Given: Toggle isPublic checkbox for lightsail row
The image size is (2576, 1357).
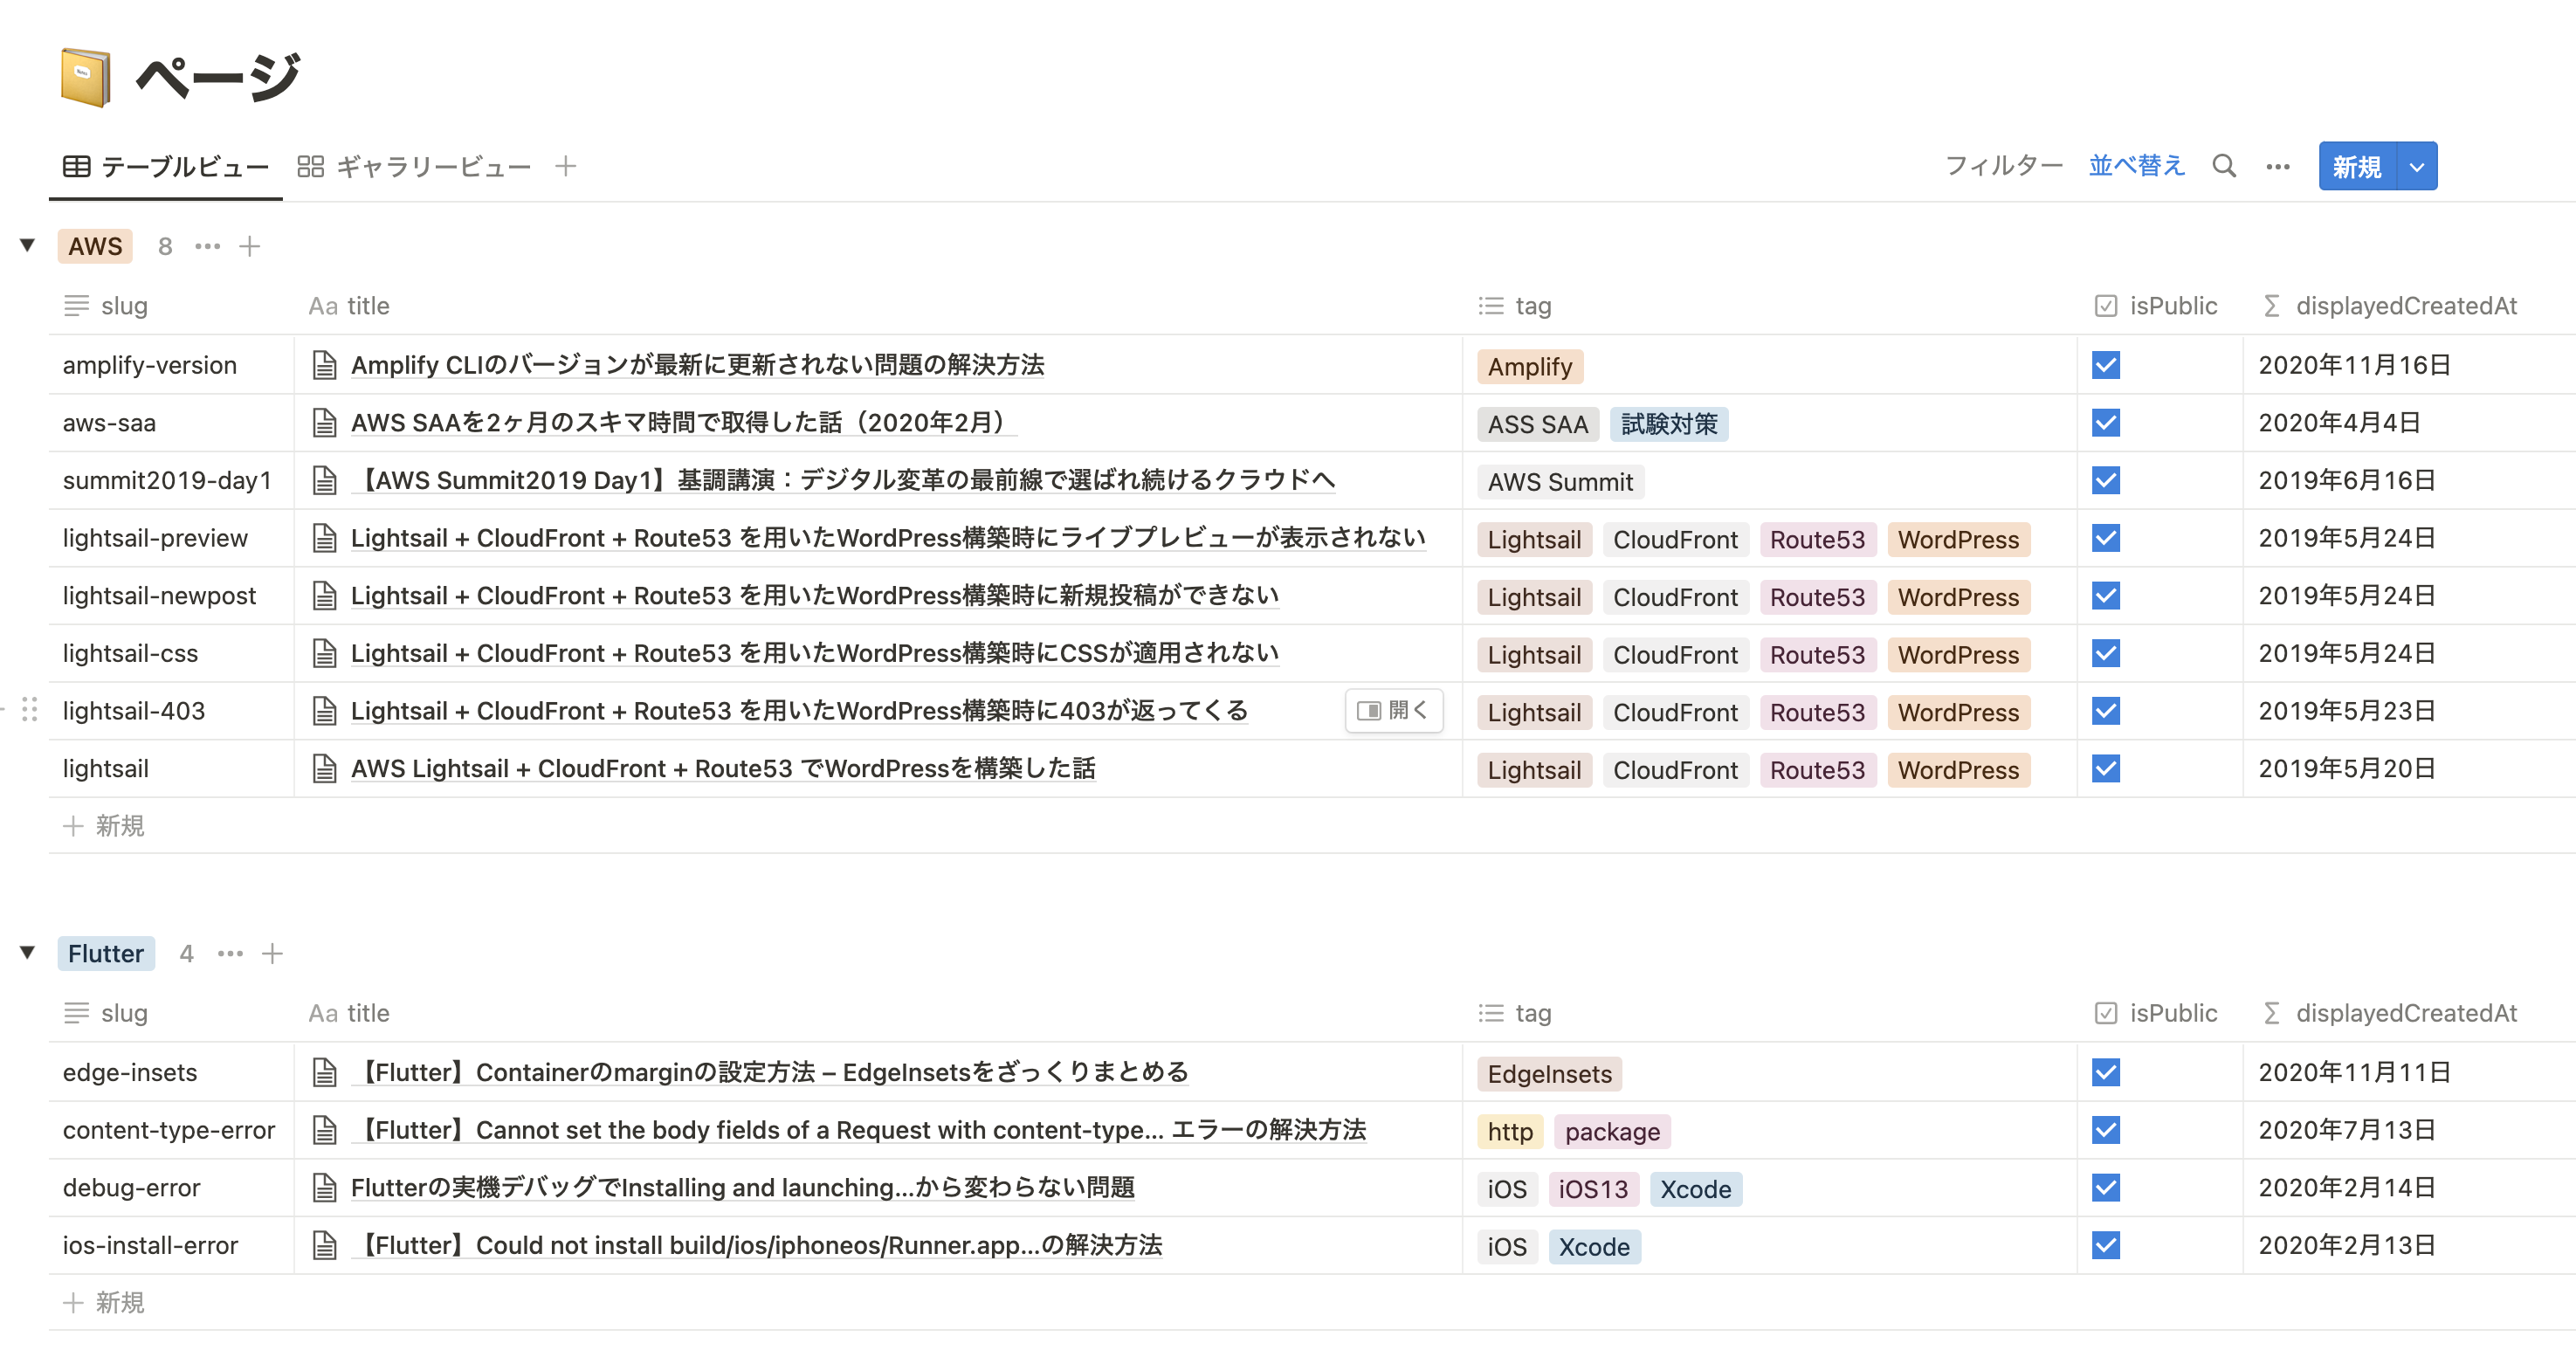Looking at the screenshot, I should 2106,768.
